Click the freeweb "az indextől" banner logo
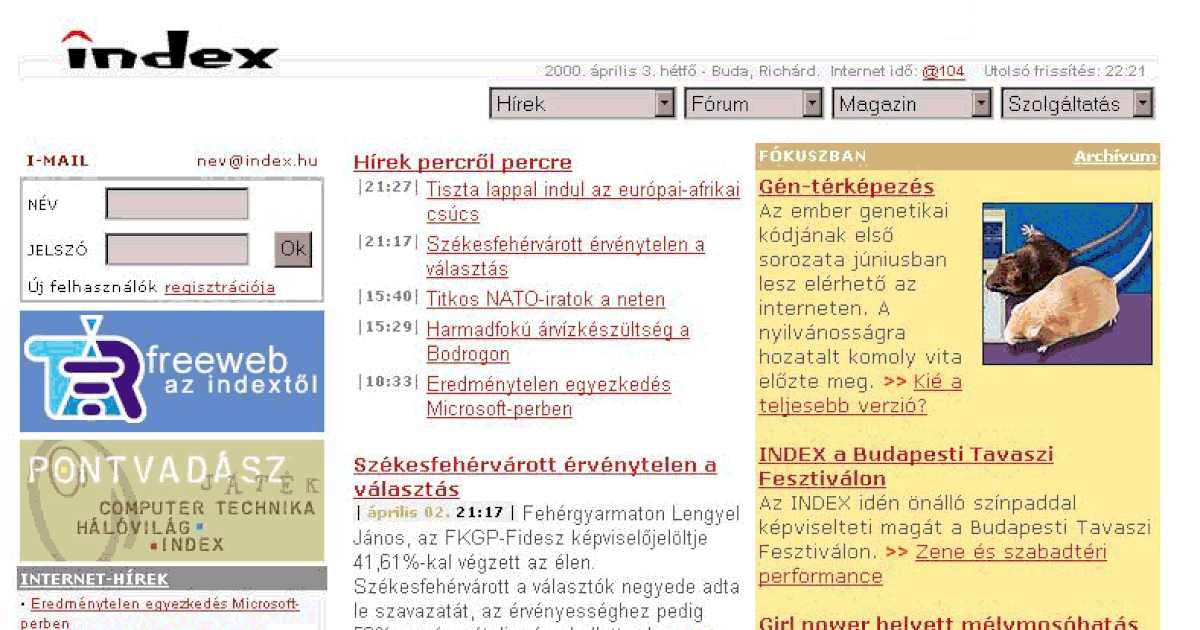This screenshot has height=630, width=1200. click(170, 370)
